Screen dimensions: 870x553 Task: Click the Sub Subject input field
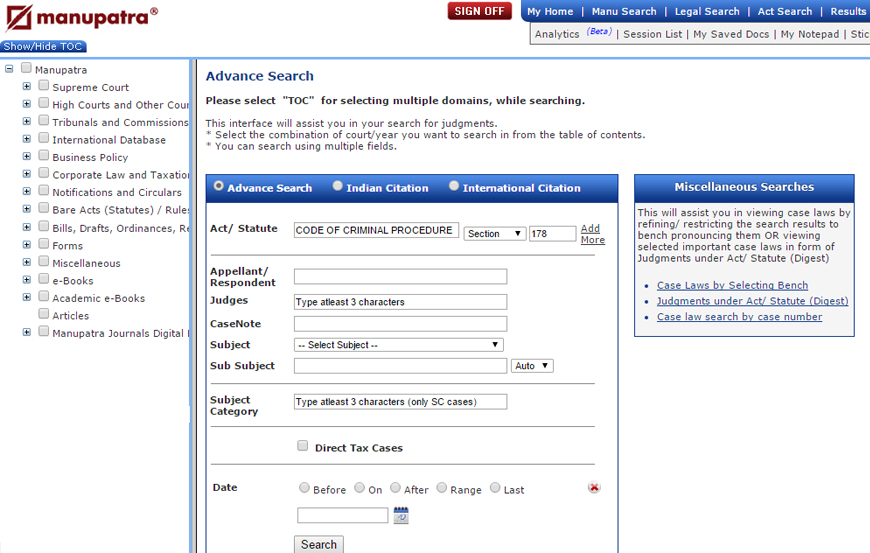point(401,366)
